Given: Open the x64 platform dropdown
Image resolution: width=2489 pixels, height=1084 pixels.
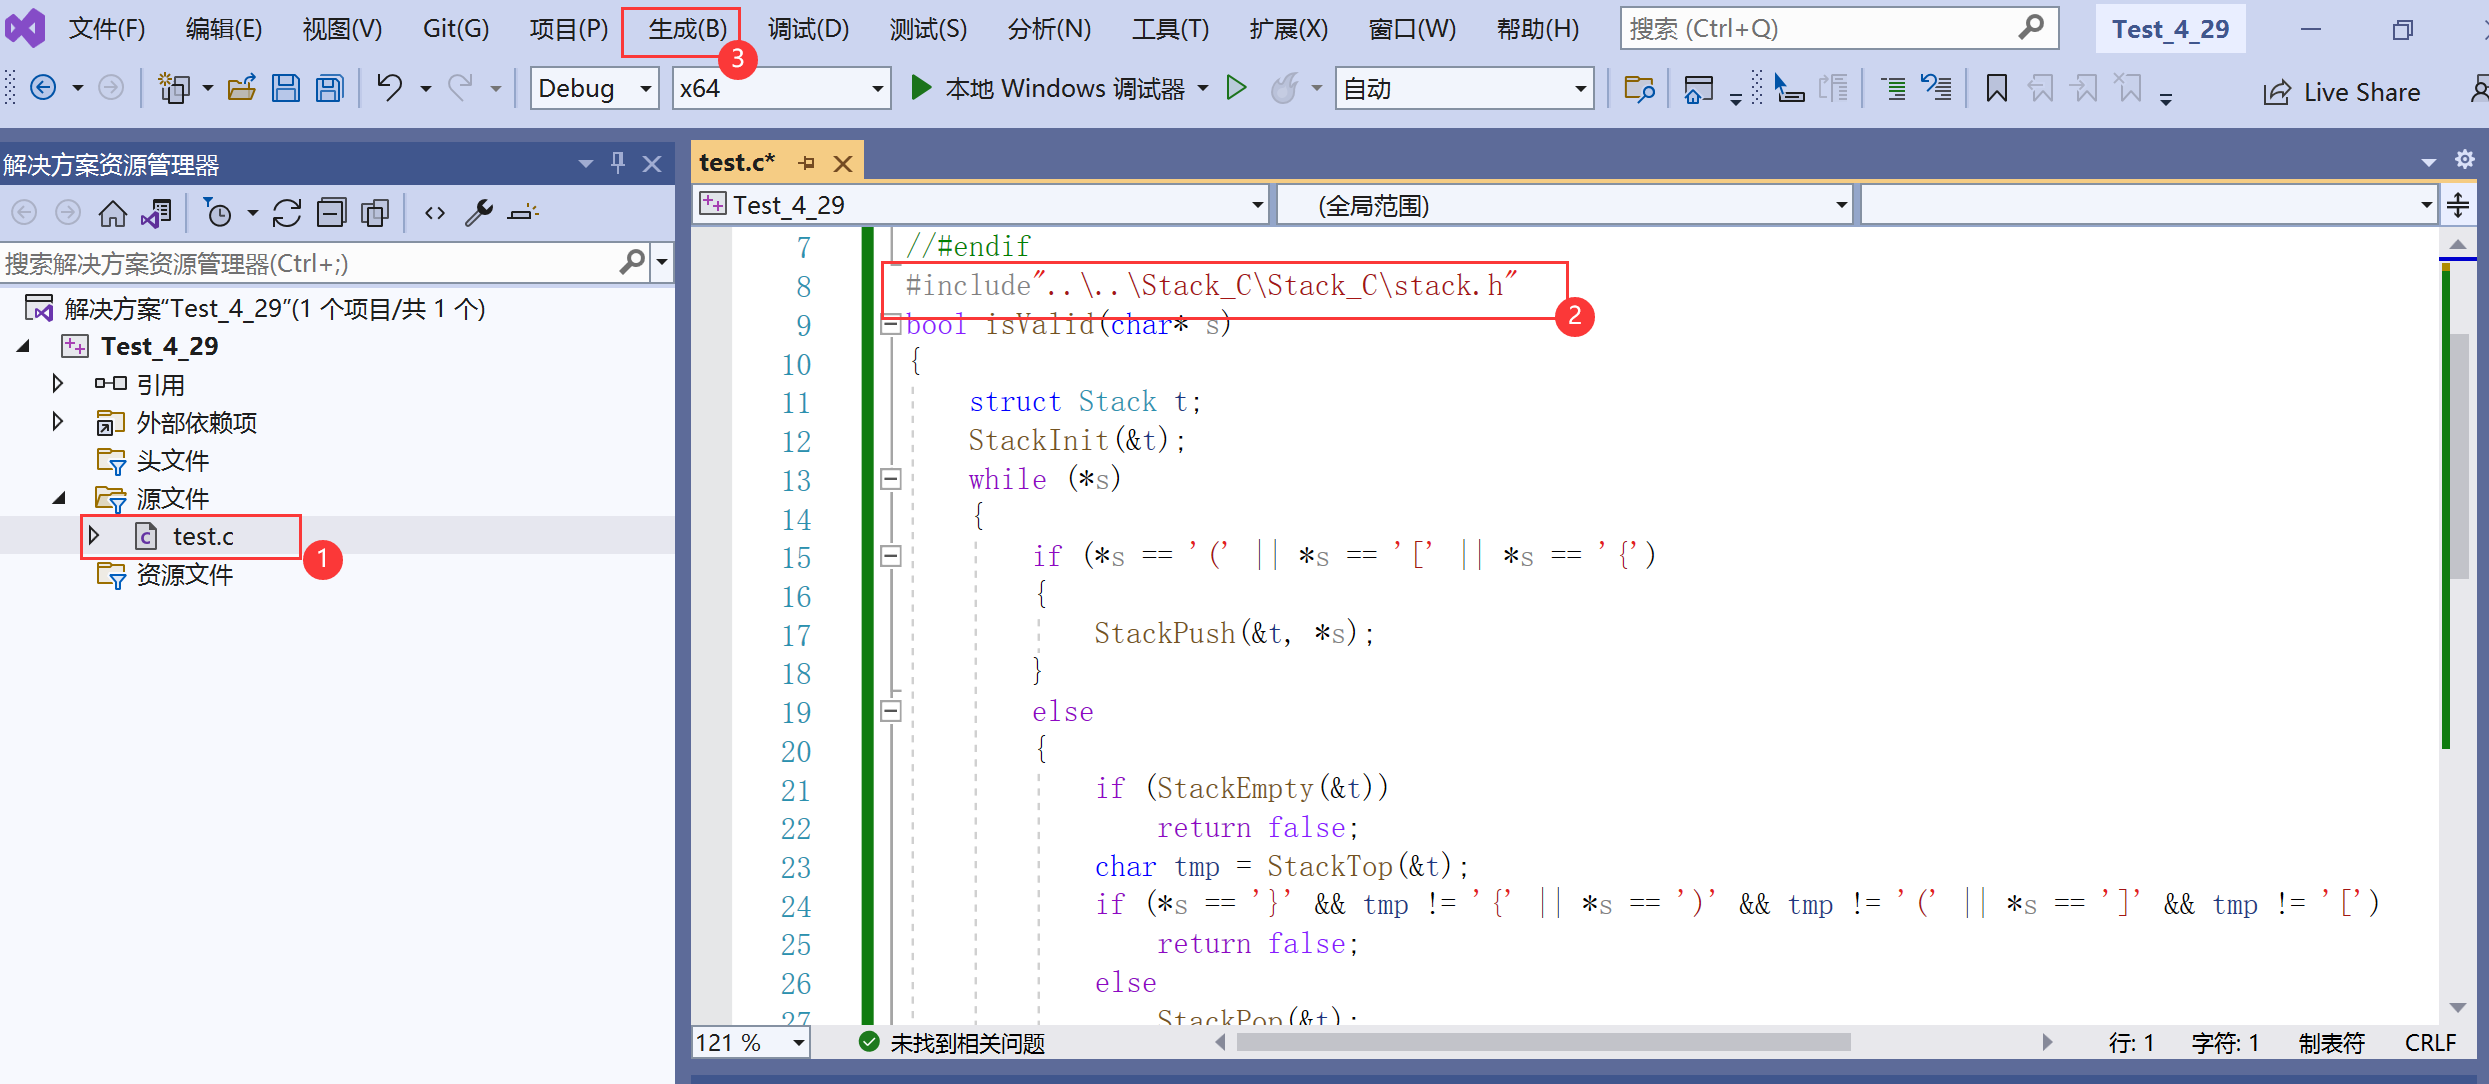Looking at the screenshot, I should (x=781, y=88).
